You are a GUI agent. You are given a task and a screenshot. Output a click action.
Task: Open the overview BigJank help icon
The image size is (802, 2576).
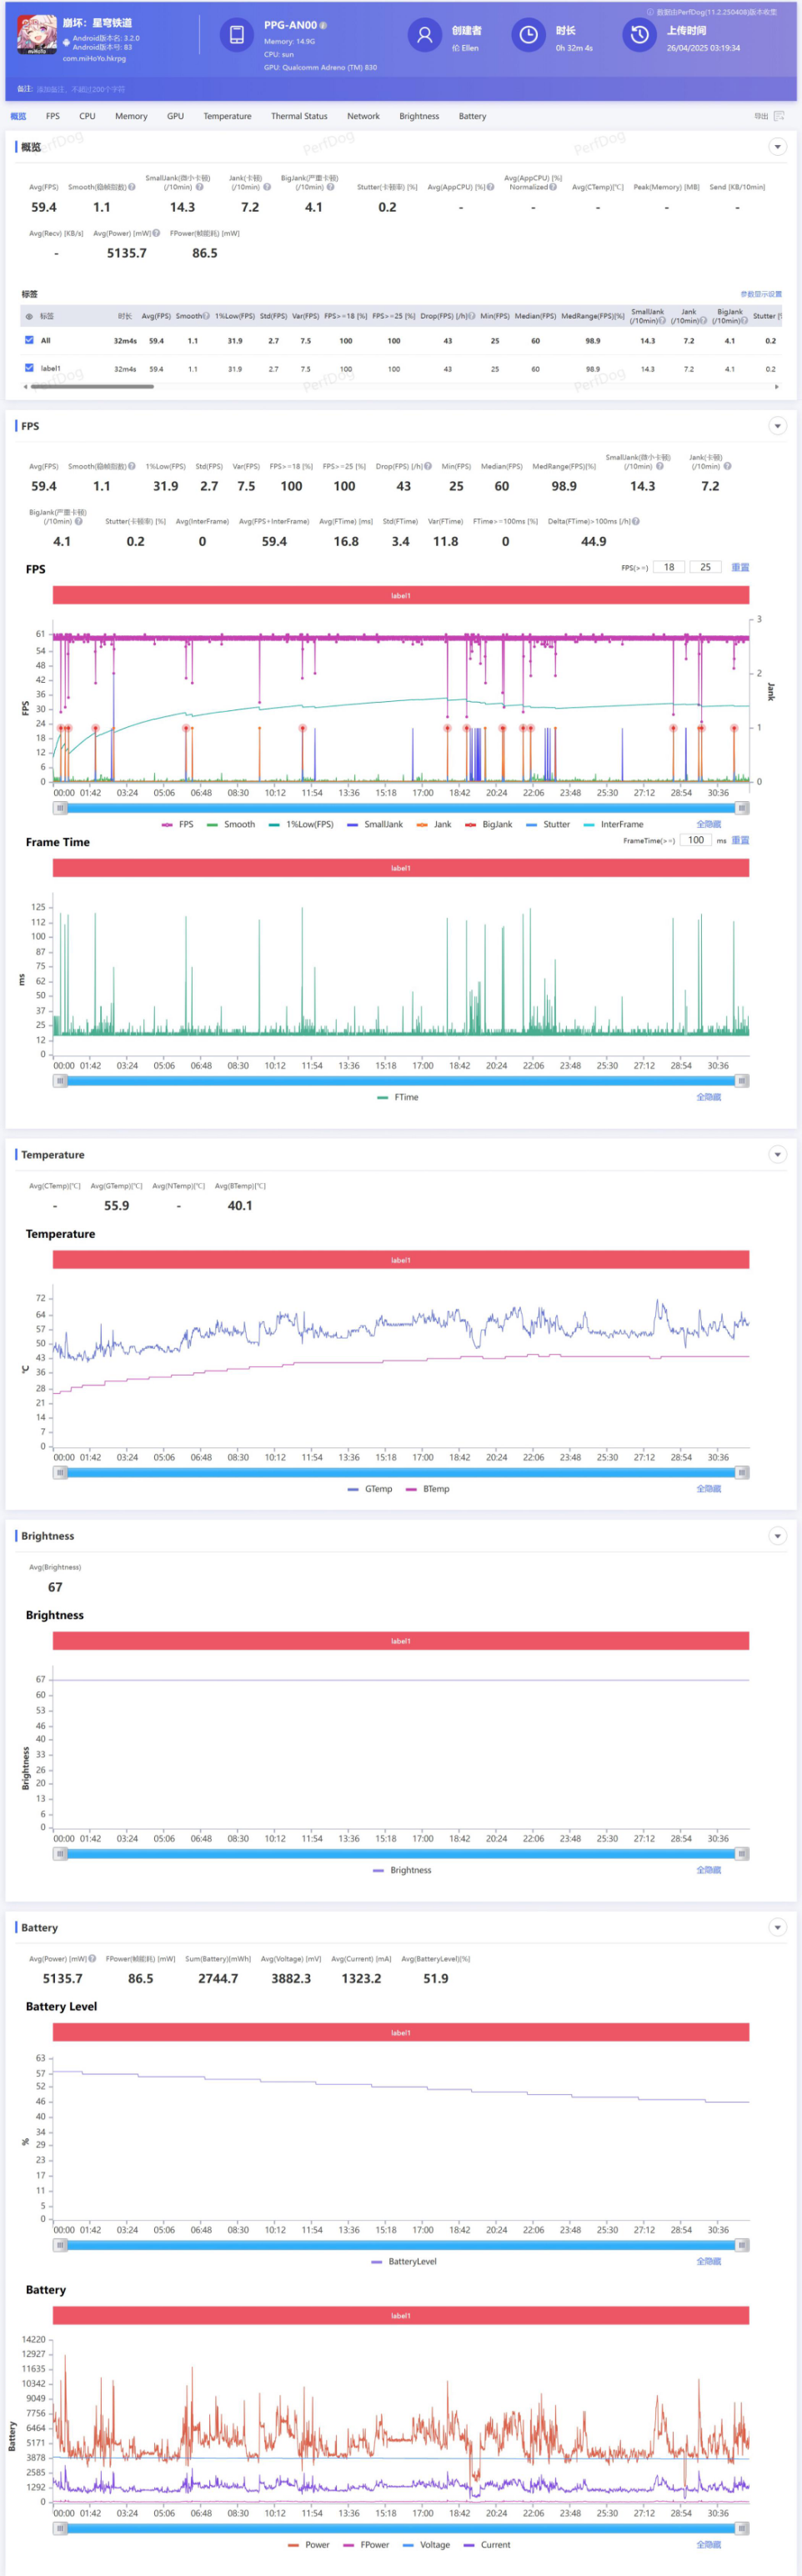330,187
